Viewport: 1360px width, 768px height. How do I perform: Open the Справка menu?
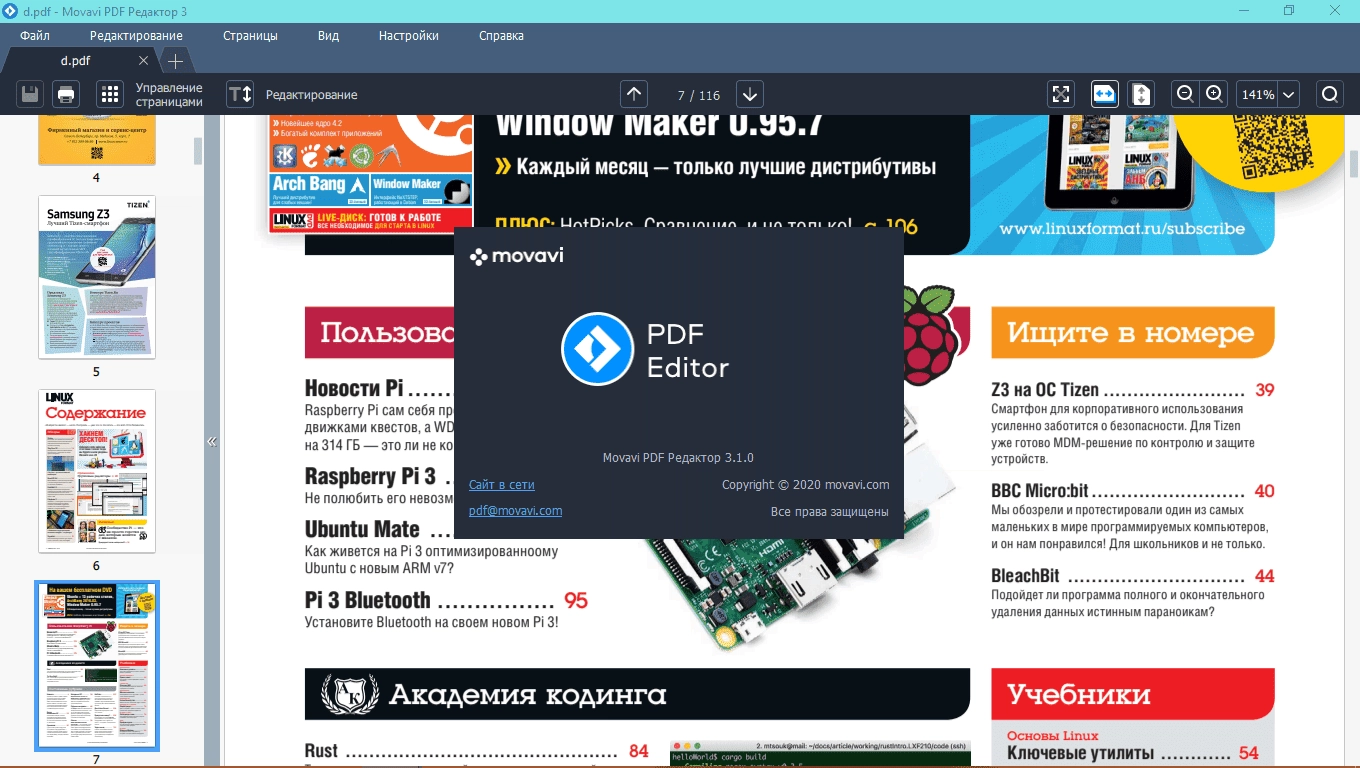point(501,36)
